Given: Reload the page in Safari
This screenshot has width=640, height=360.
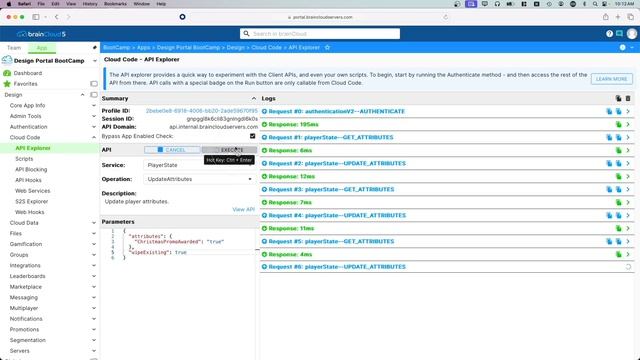Looking at the screenshot, I should pos(445,17).
